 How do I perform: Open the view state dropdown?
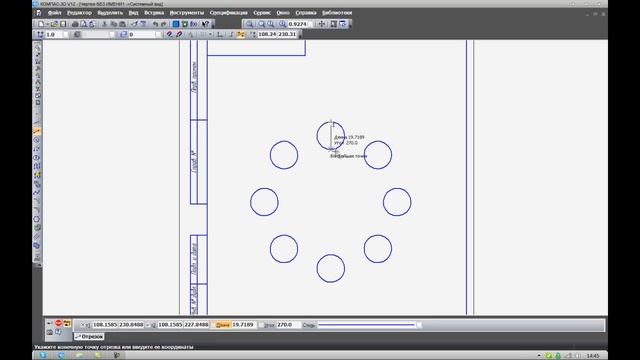(x=112, y=34)
